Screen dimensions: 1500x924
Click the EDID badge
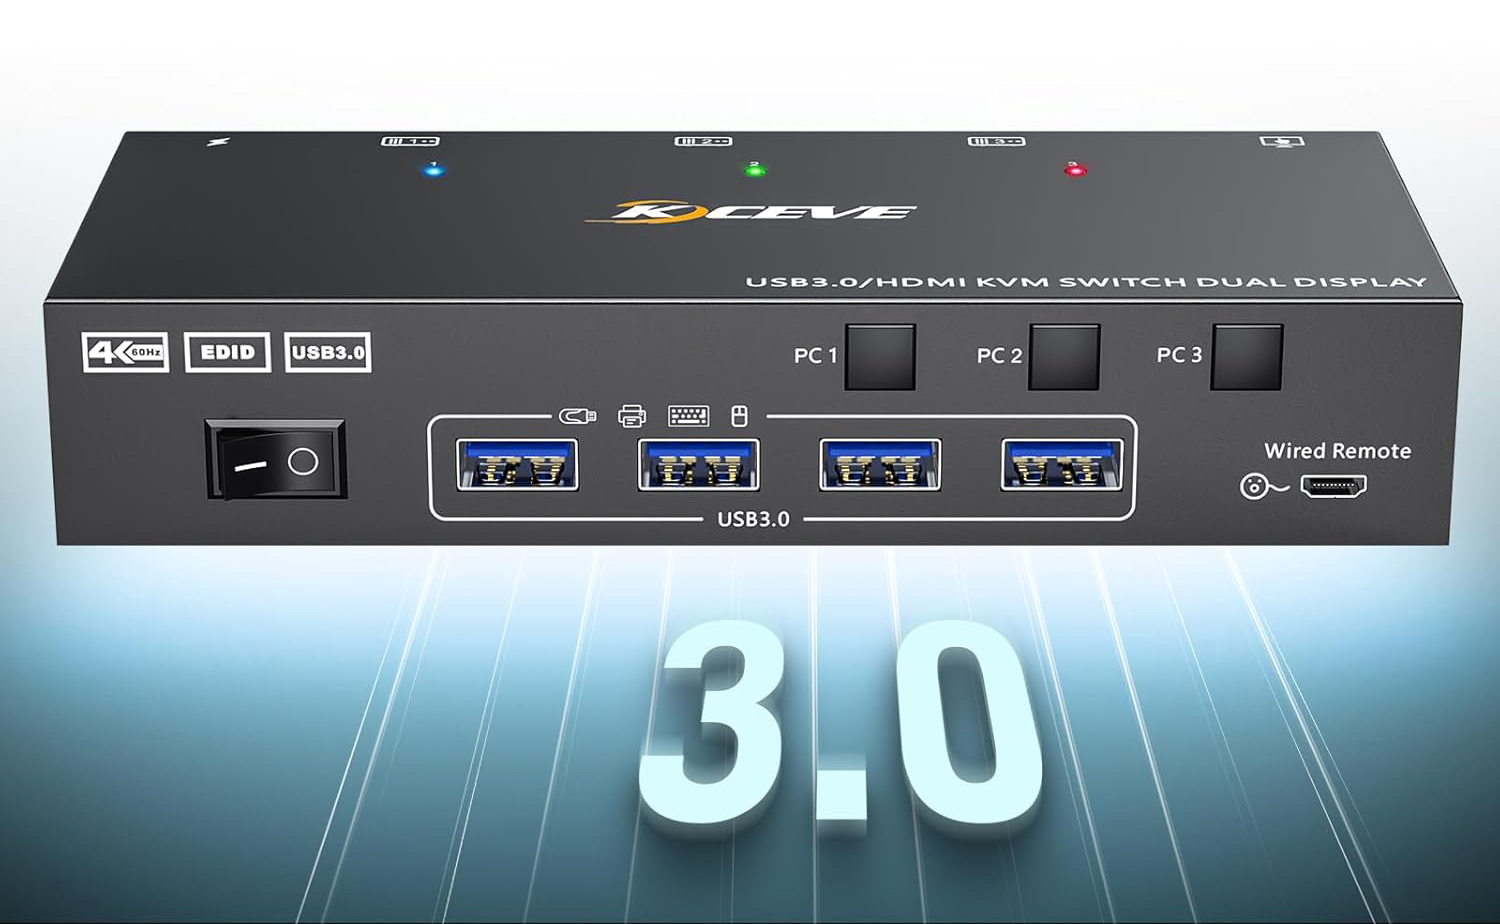228,352
